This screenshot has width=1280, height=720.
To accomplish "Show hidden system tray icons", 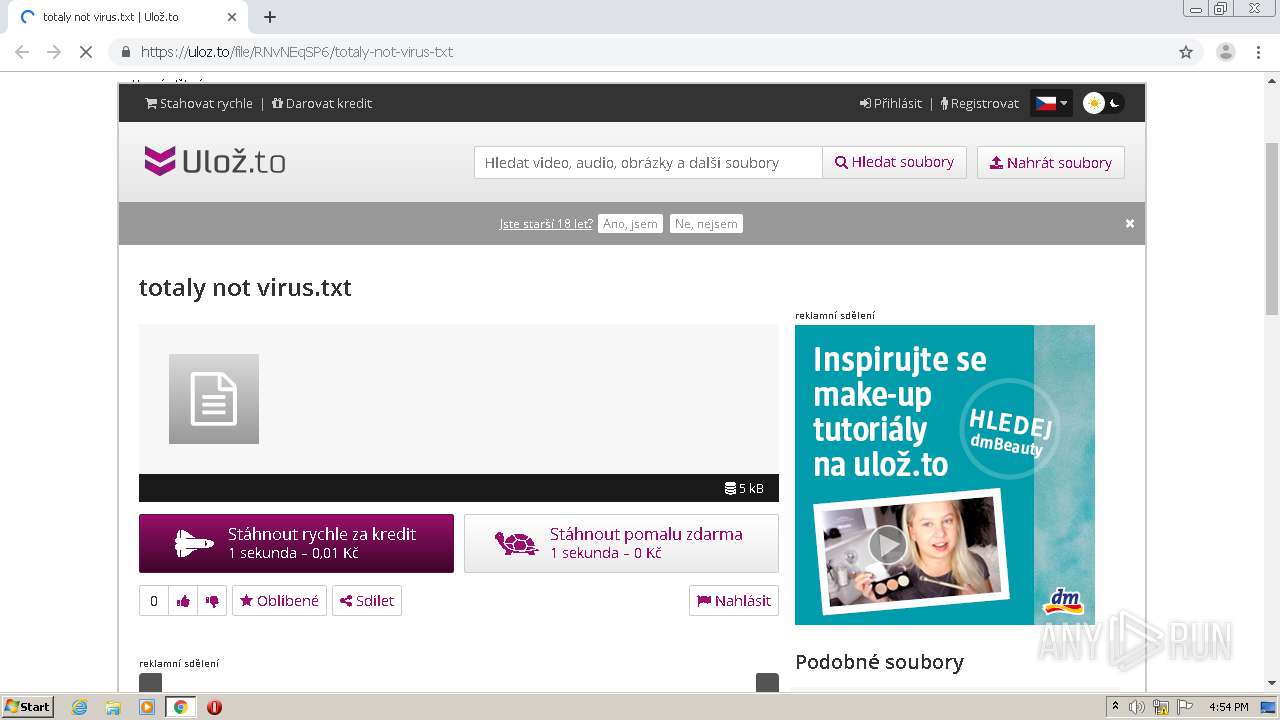I will coord(1115,707).
